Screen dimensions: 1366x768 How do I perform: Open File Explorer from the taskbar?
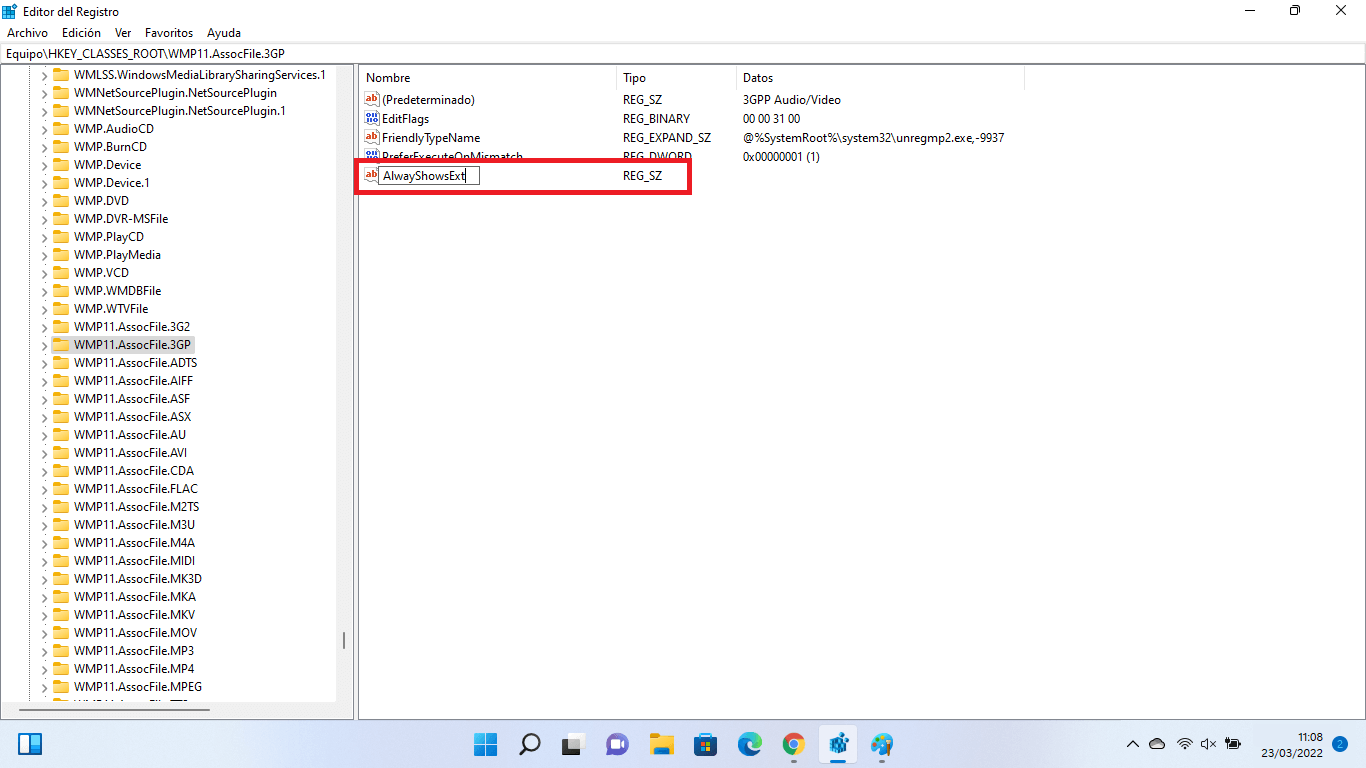(661, 744)
